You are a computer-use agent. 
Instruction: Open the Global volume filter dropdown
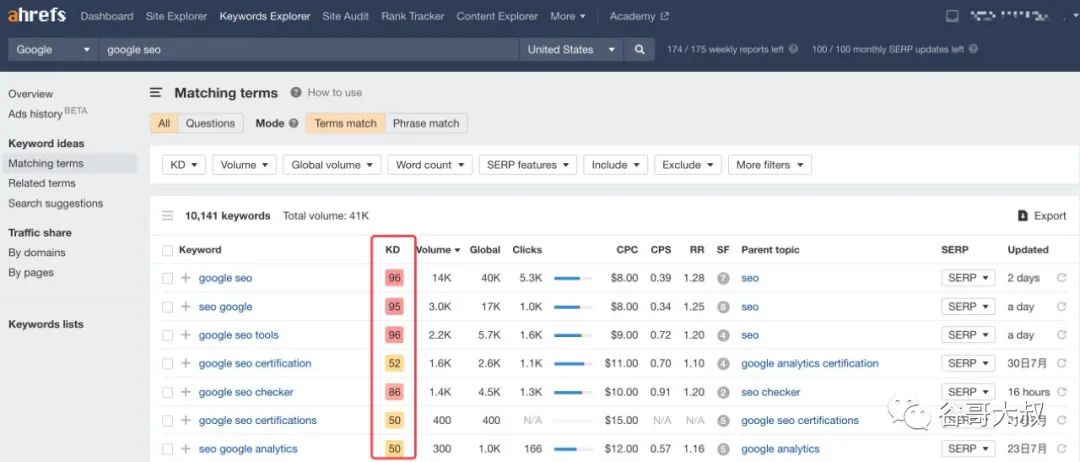coord(332,165)
